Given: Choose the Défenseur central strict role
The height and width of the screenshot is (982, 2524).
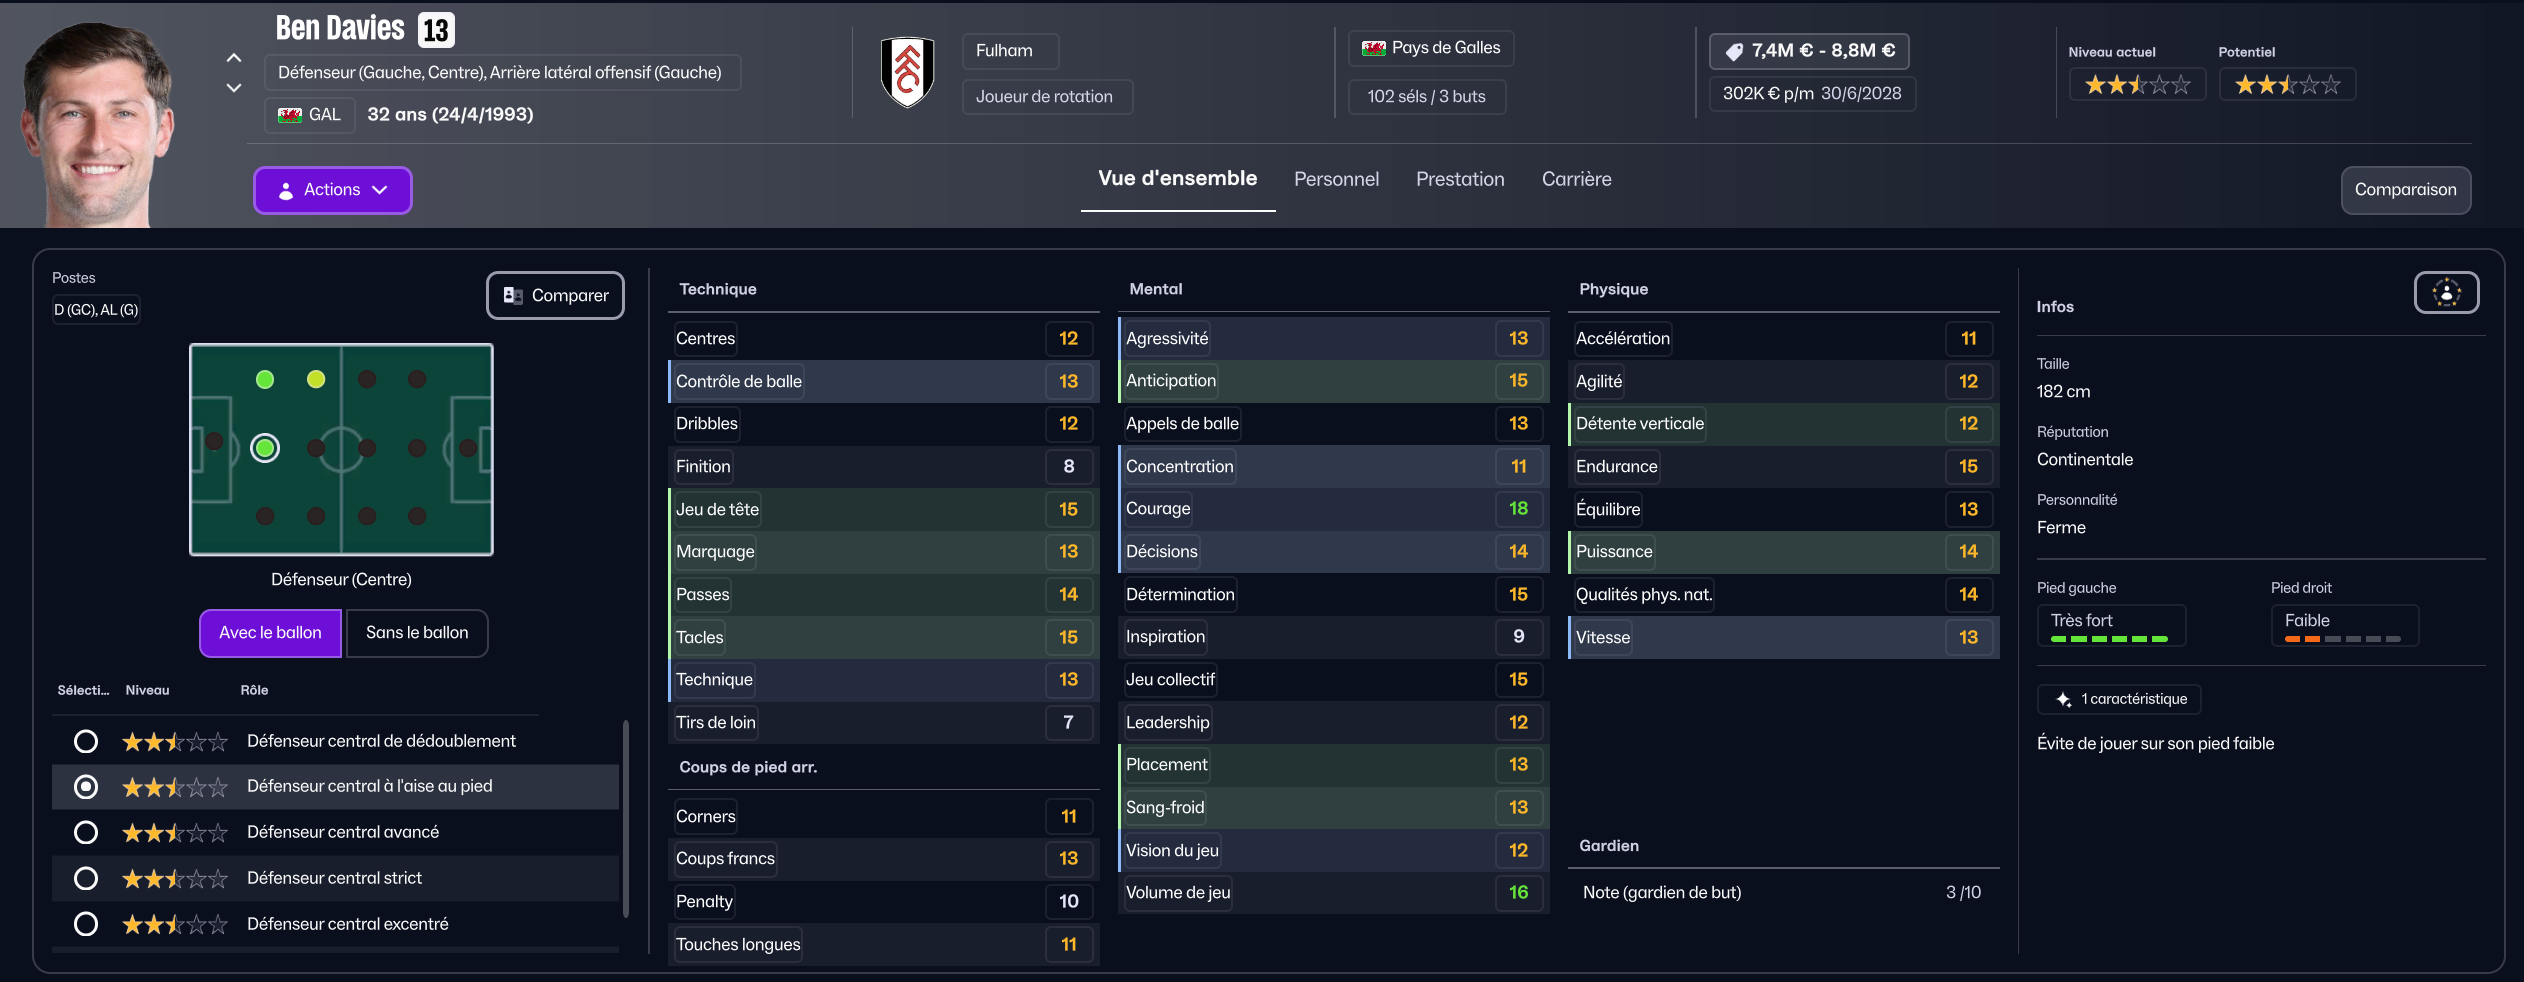Looking at the screenshot, I should point(86,878).
